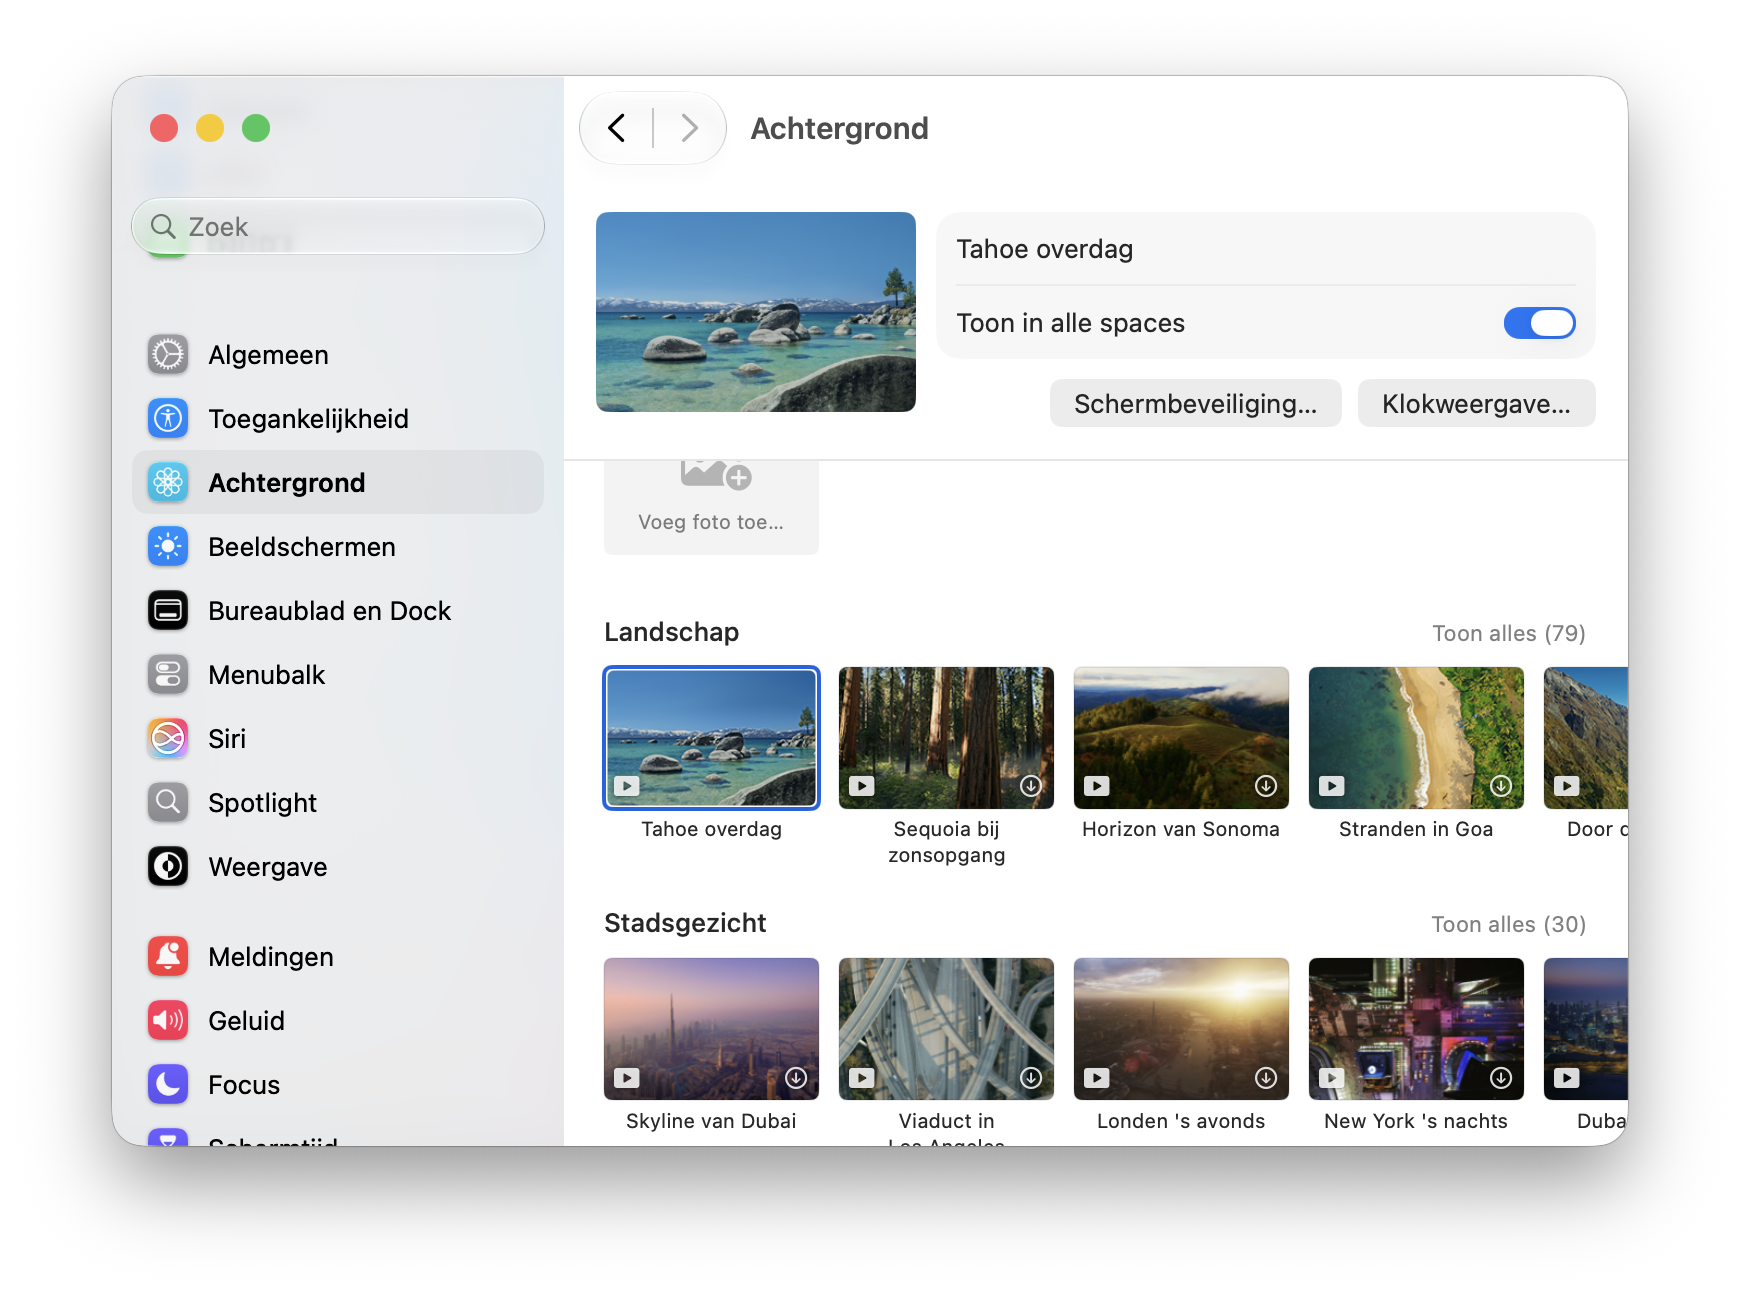The height and width of the screenshot is (1294, 1740).
Task: Select Spotlight in the sidebar
Action: tap(338, 803)
